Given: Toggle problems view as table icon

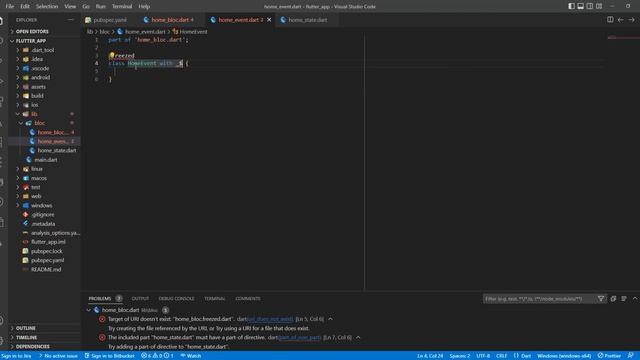Looking at the screenshot, I should (624, 299).
